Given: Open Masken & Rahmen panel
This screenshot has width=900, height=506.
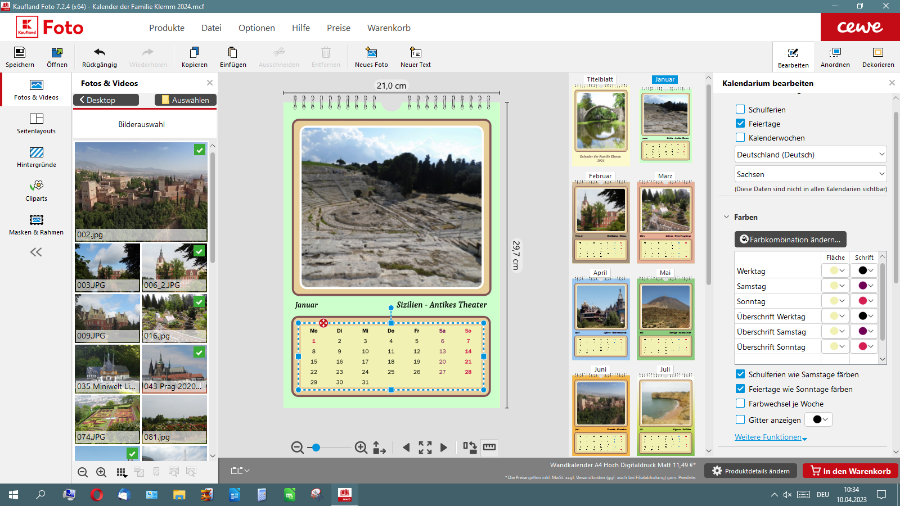Looking at the screenshot, I should [37, 220].
